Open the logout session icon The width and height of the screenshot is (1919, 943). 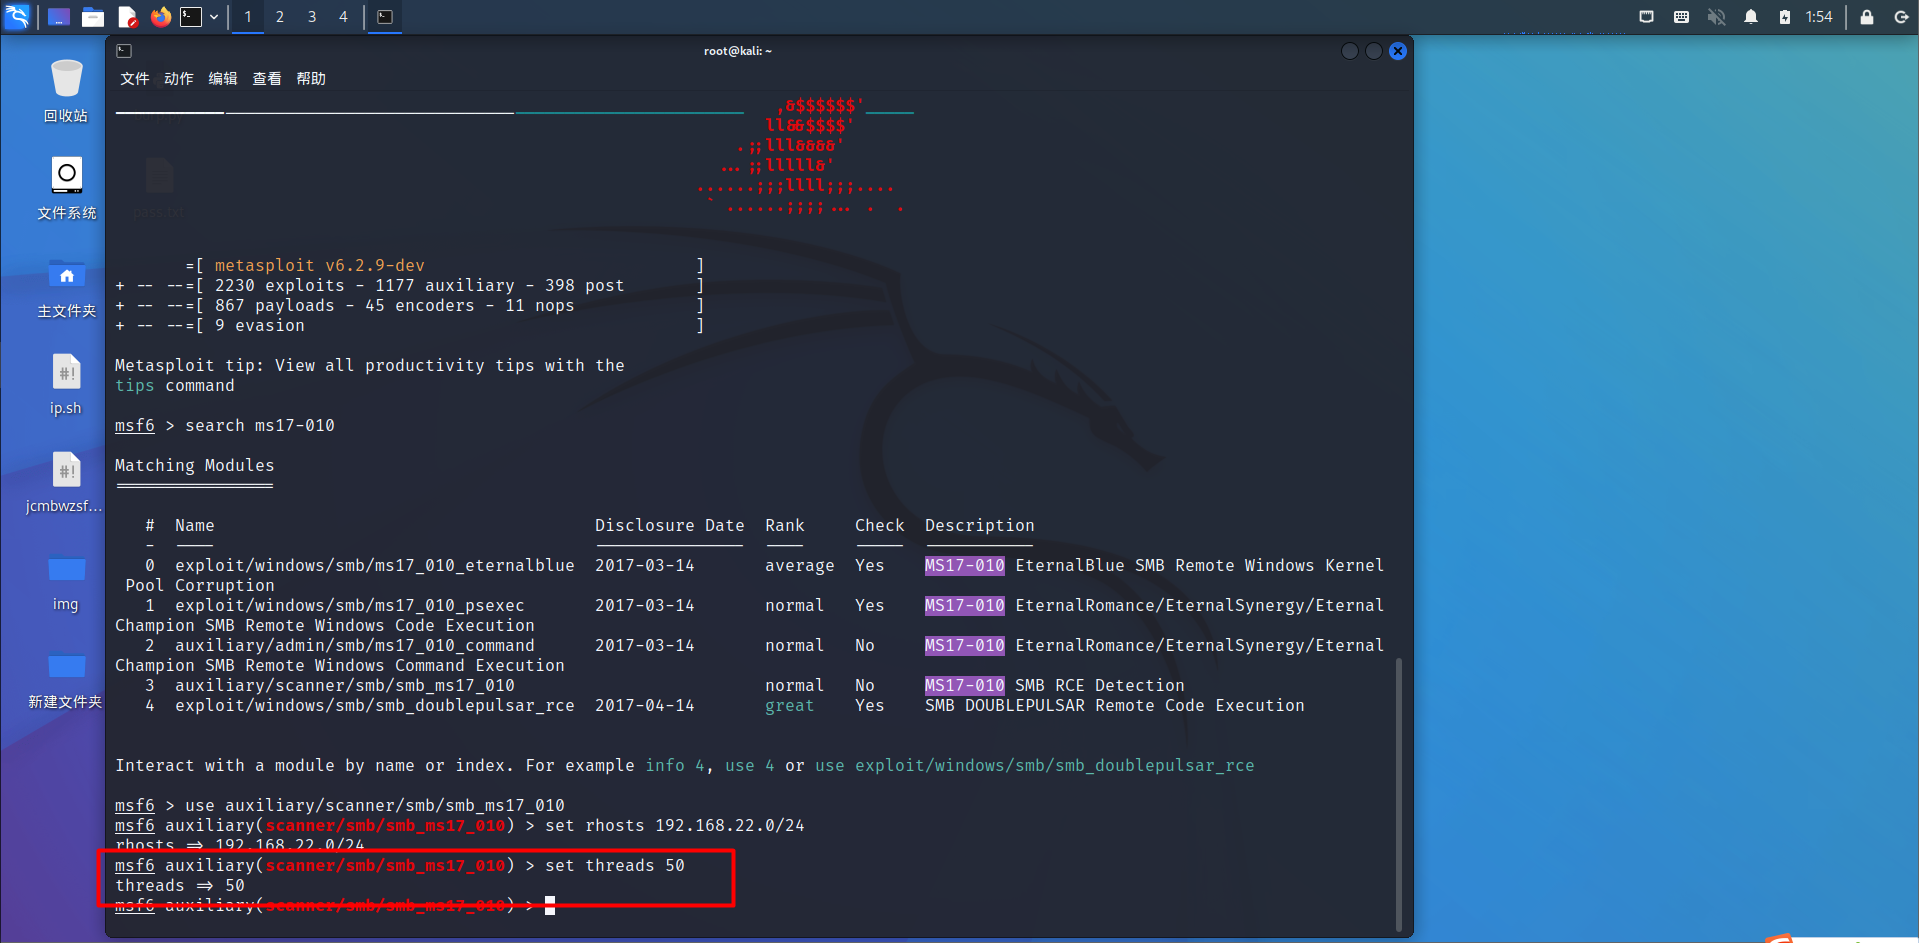1901,17
